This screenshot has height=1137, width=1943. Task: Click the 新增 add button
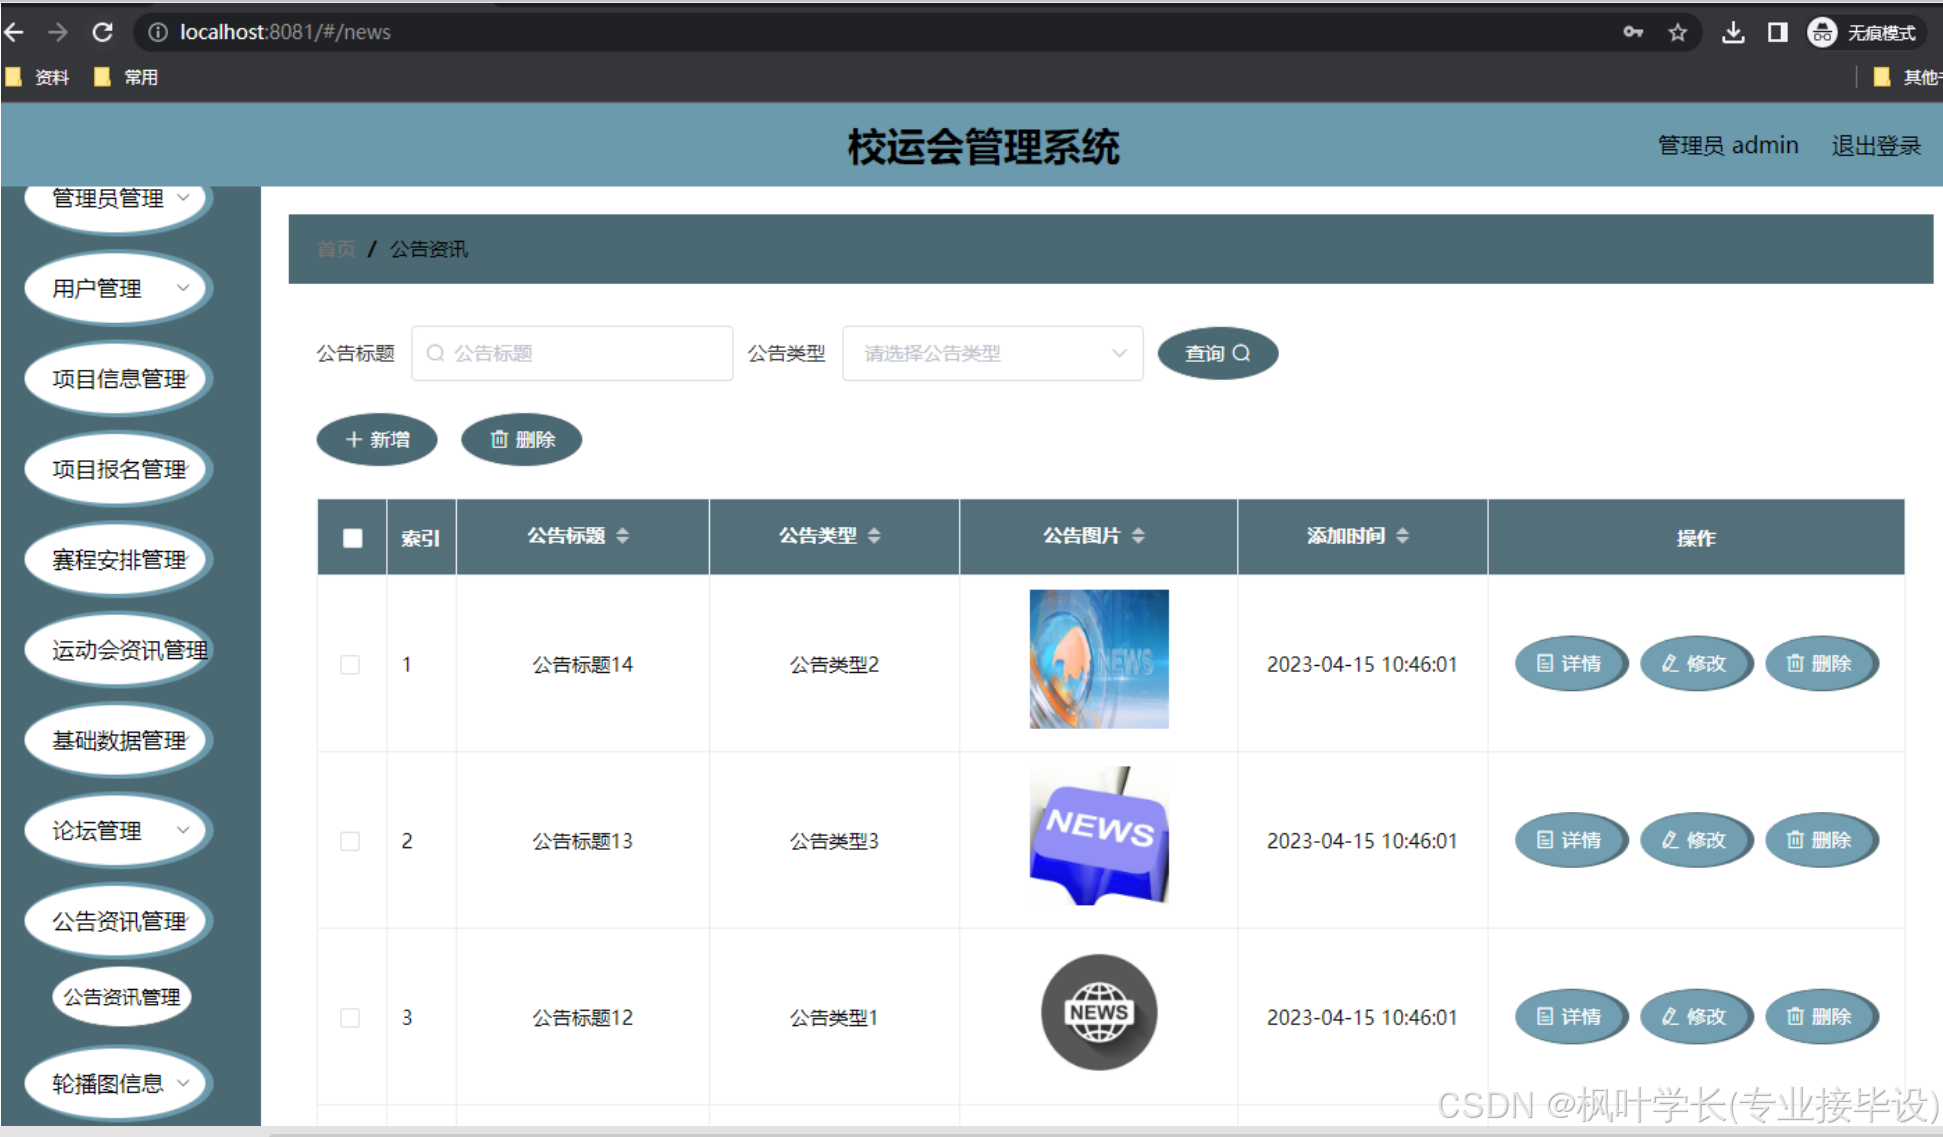click(x=377, y=439)
